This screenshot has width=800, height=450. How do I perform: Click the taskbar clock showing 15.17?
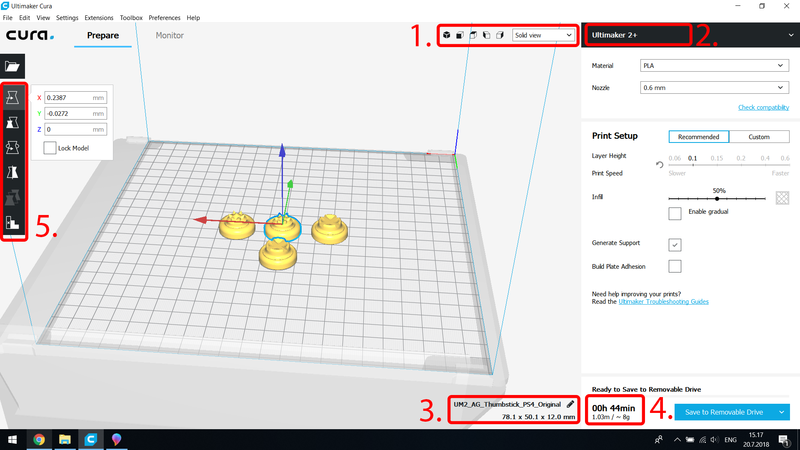tap(756, 439)
